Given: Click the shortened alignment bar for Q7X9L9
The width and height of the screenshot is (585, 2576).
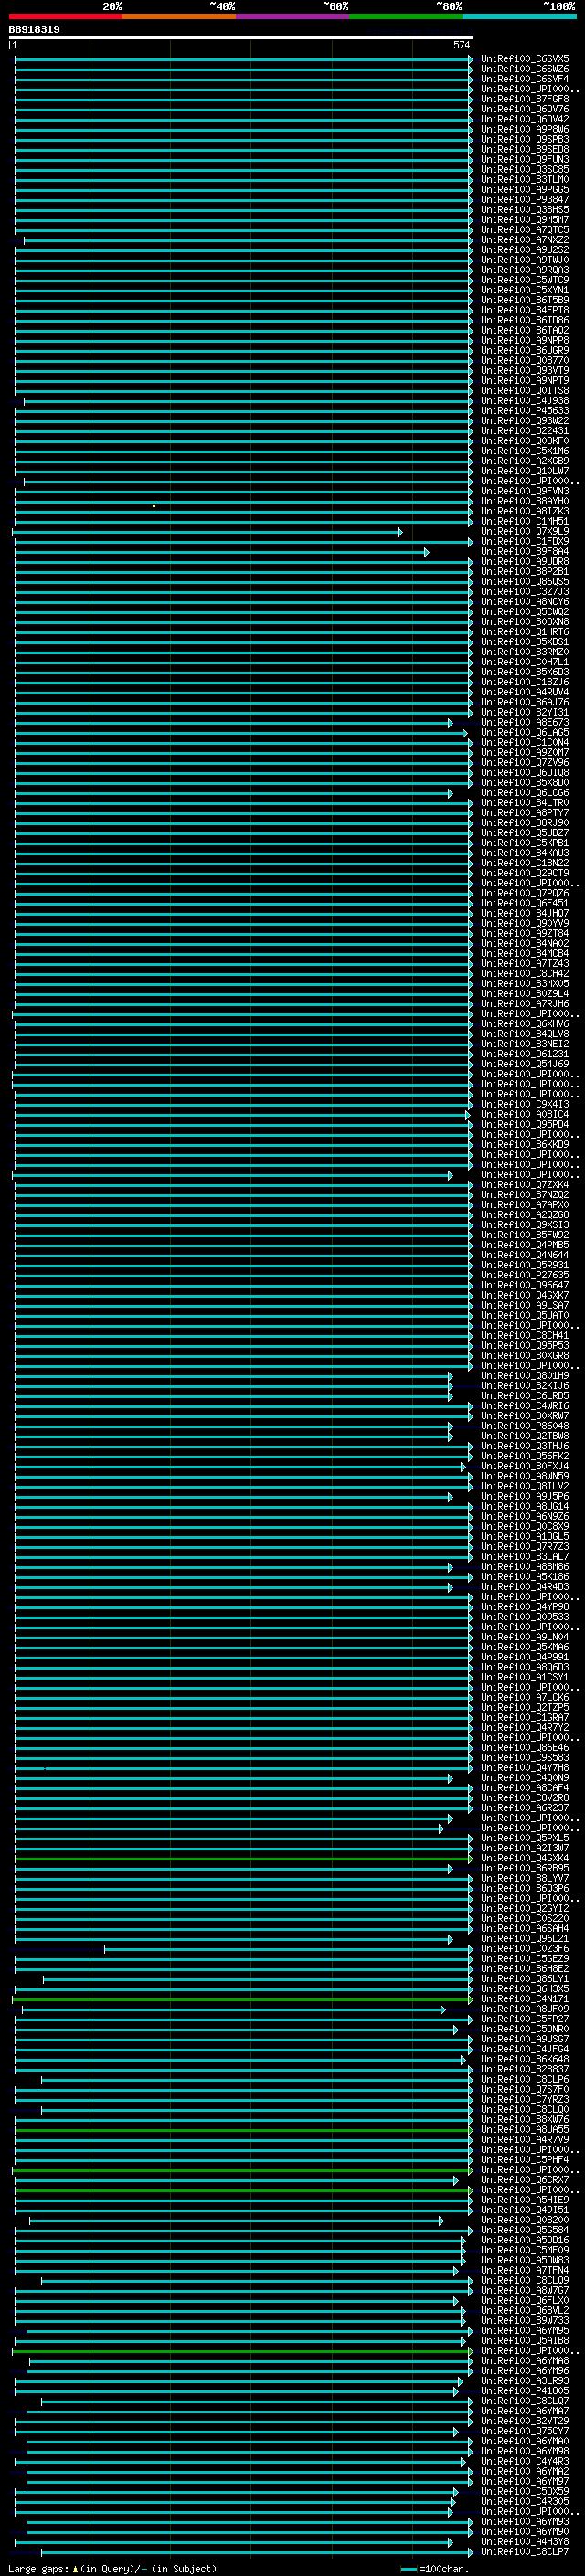Looking at the screenshot, I should 207,532.
